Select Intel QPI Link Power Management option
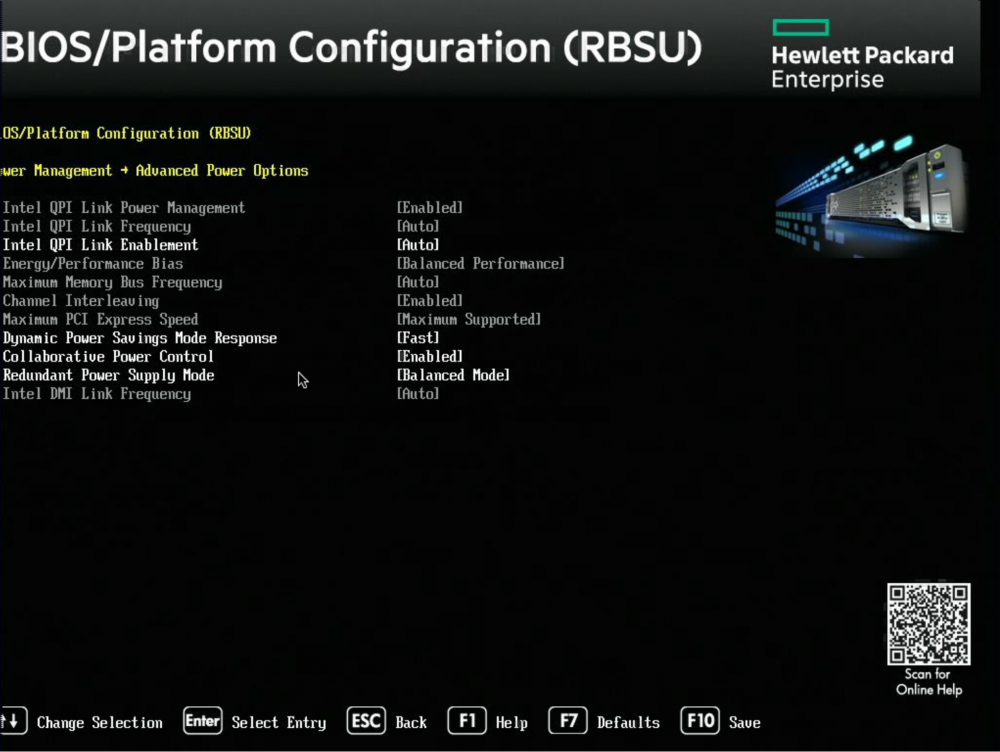This screenshot has height=752, width=1000. coord(124,208)
